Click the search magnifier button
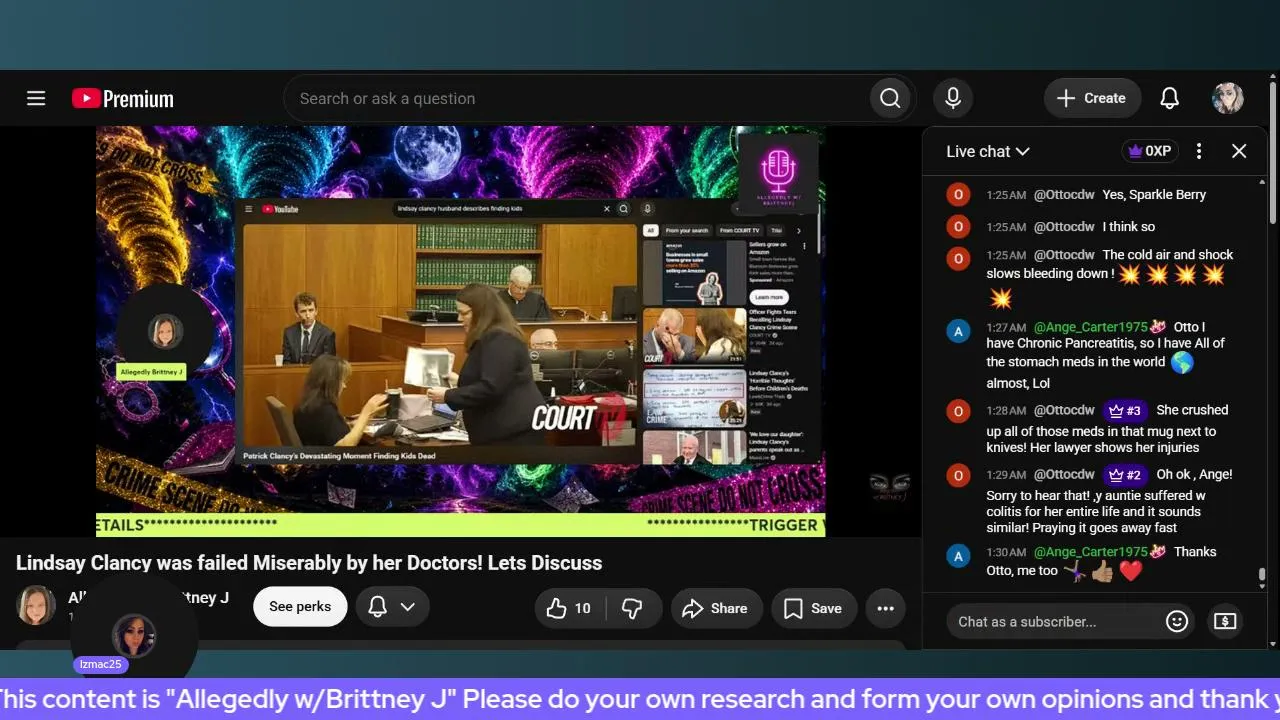Image resolution: width=1280 pixels, height=720 pixels. (890, 98)
